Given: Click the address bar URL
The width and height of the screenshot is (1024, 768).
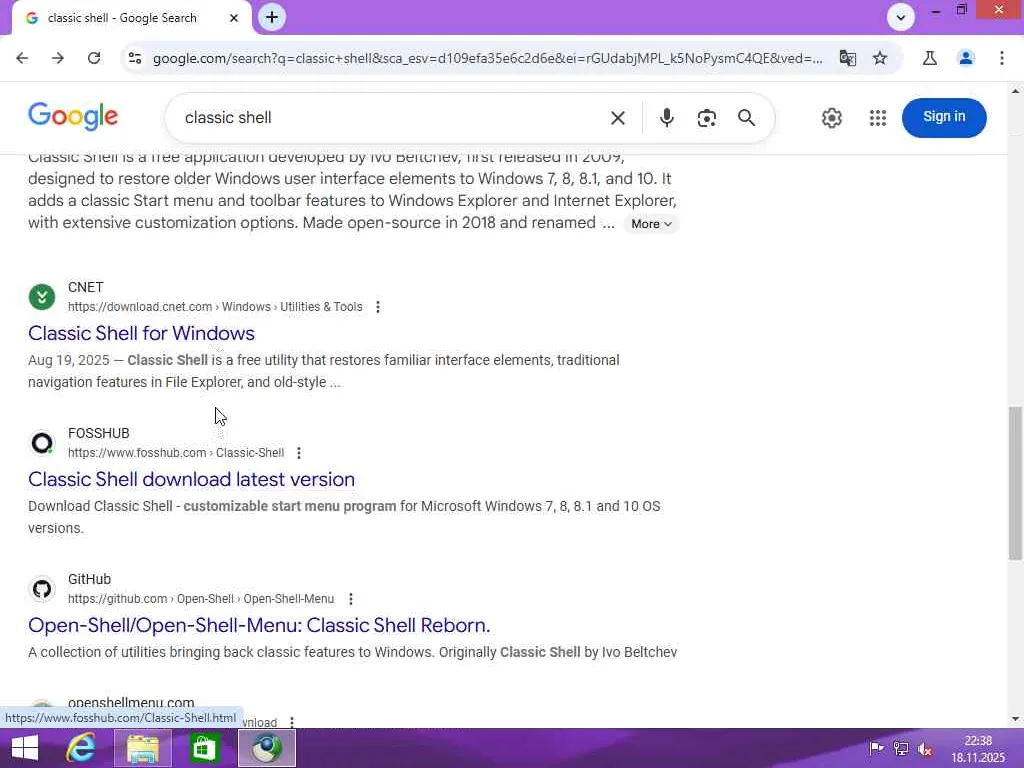Looking at the screenshot, I should point(487,58).
